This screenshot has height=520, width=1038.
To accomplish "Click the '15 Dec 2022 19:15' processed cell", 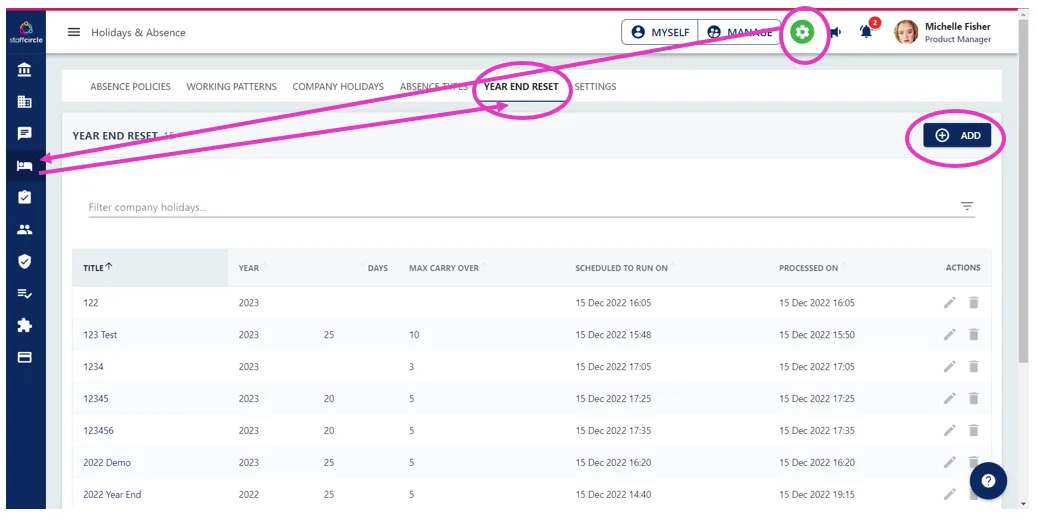I will (x=817, y=494).
